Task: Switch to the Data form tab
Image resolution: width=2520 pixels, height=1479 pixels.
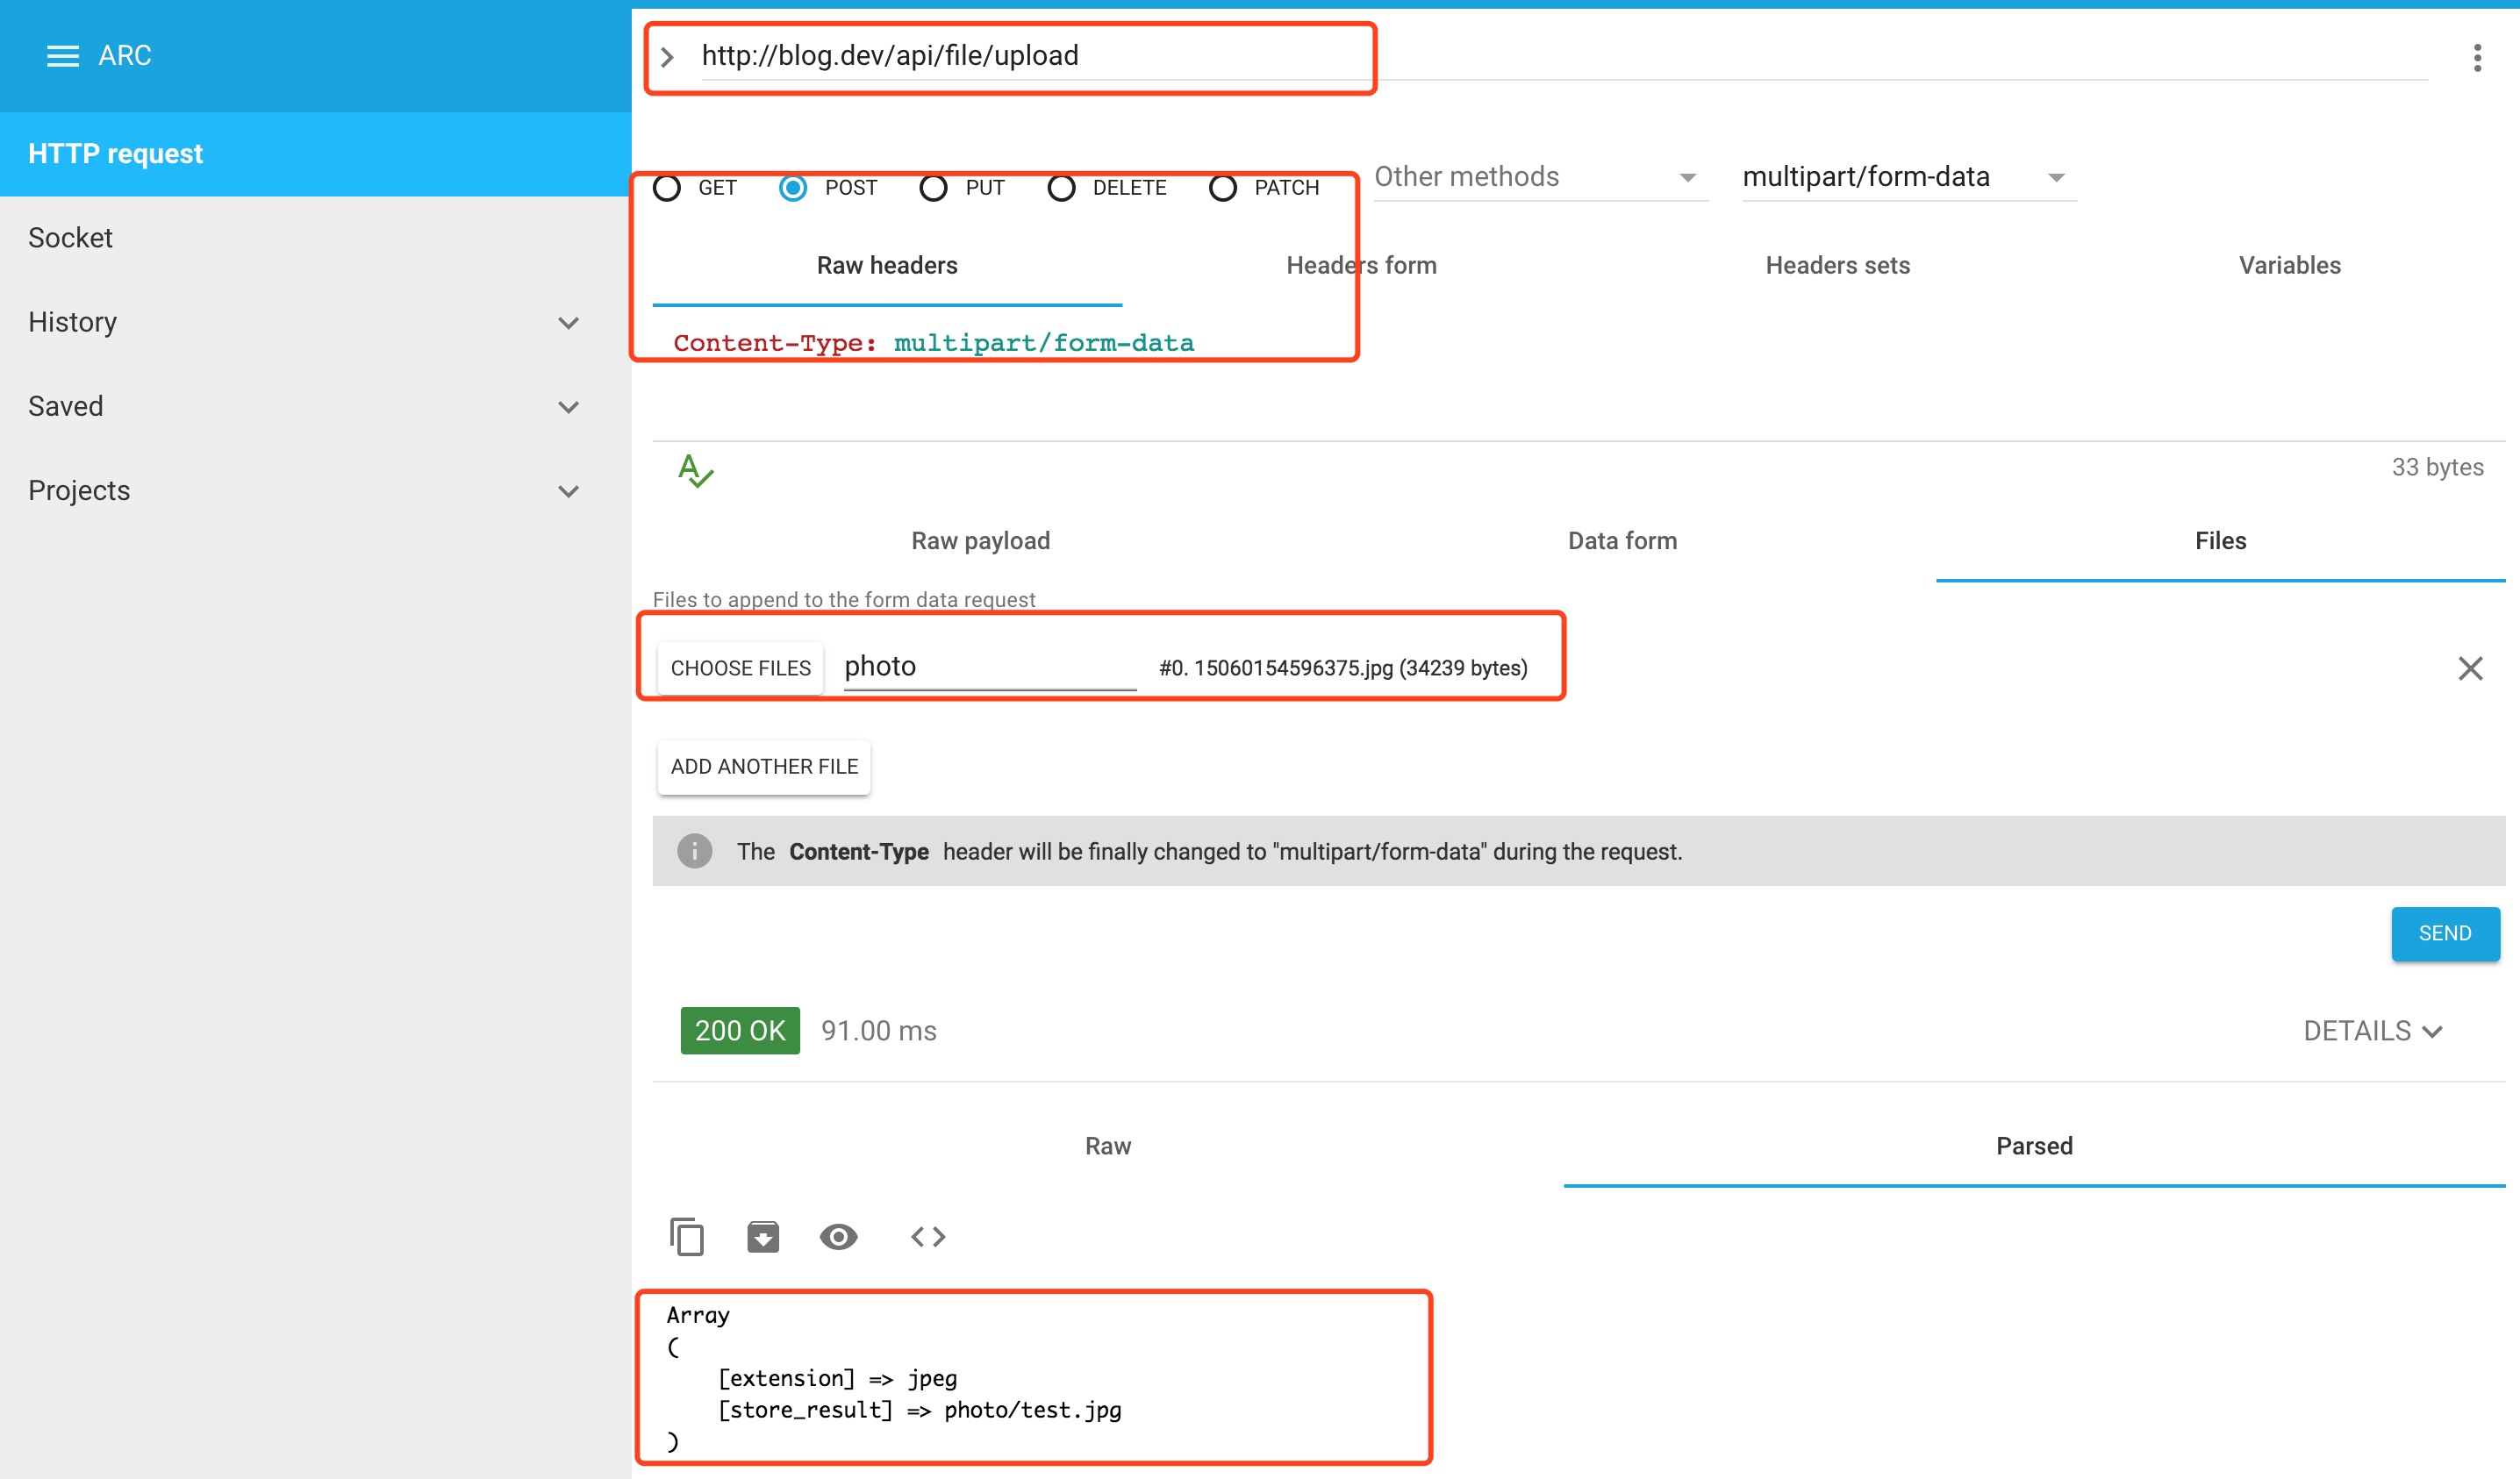Action: click(1622, 541)
